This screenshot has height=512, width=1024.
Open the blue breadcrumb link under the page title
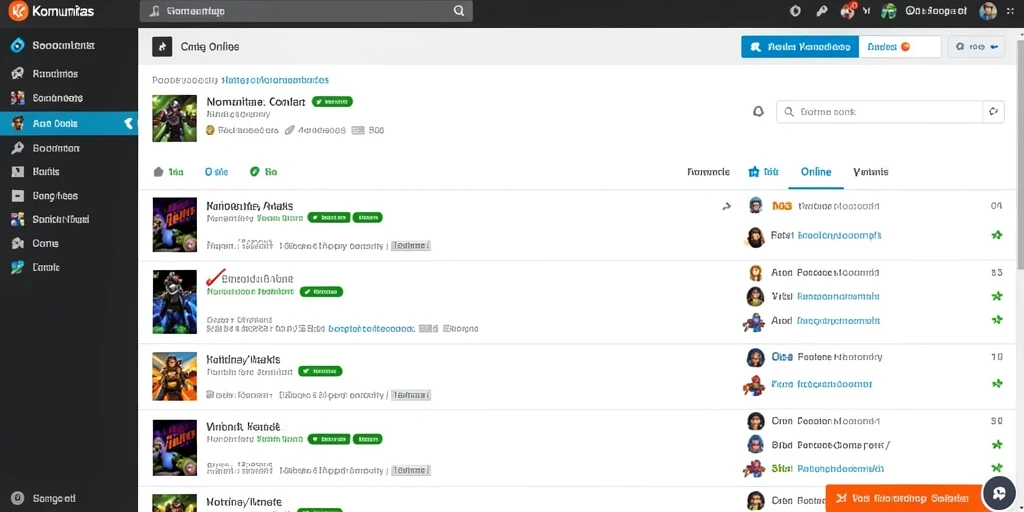[x=275, y=80]
